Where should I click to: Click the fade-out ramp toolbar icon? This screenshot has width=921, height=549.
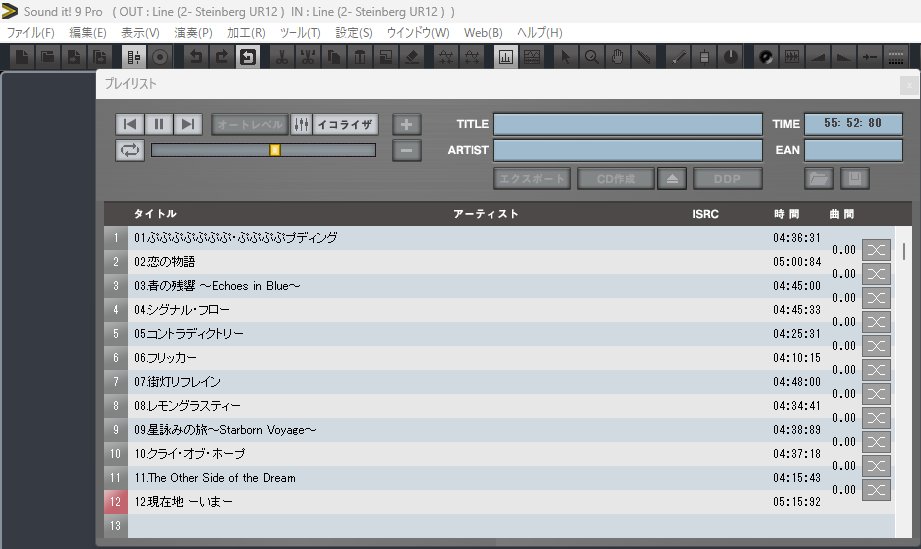pyautogui.click(x=843, y=57)
